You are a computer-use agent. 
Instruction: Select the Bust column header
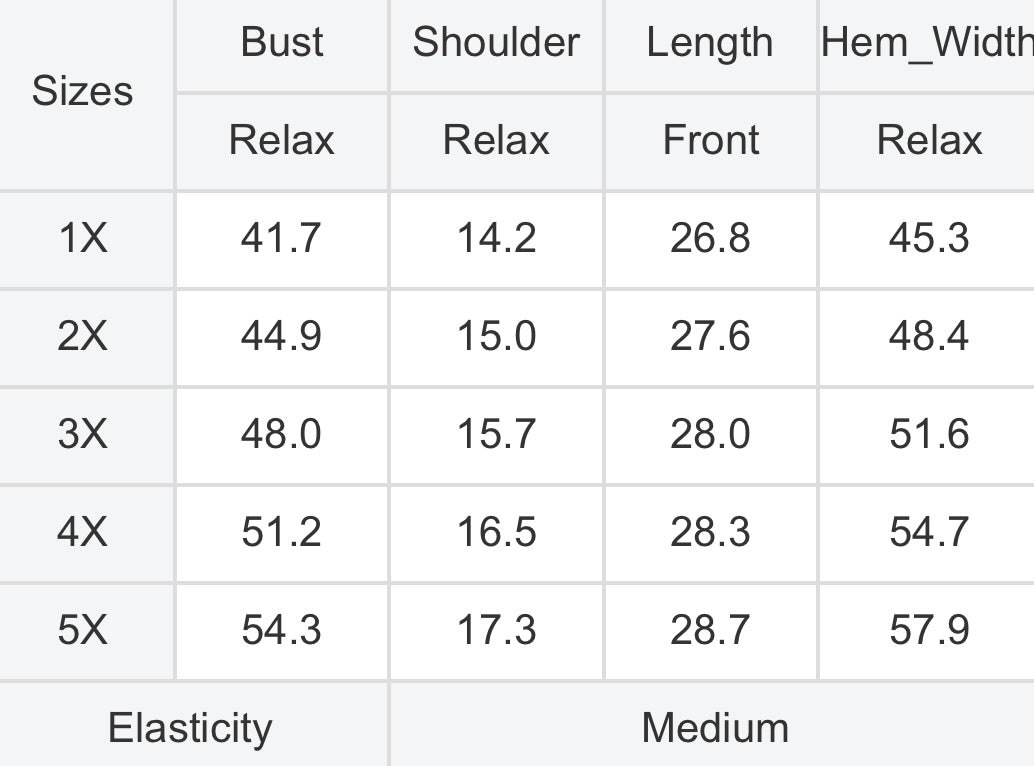coord(282,44)
